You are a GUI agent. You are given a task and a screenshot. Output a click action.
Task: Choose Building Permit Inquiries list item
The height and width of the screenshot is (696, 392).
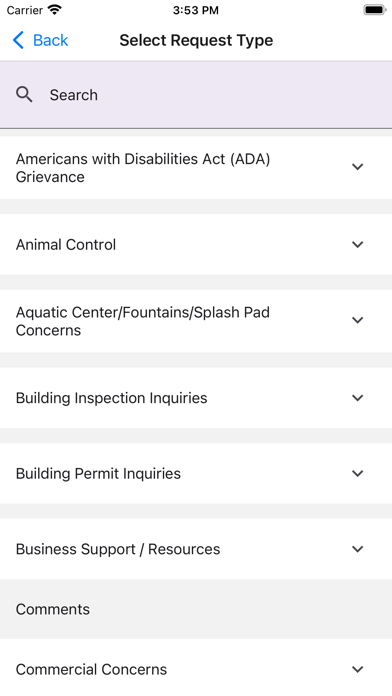coord(196,474)
